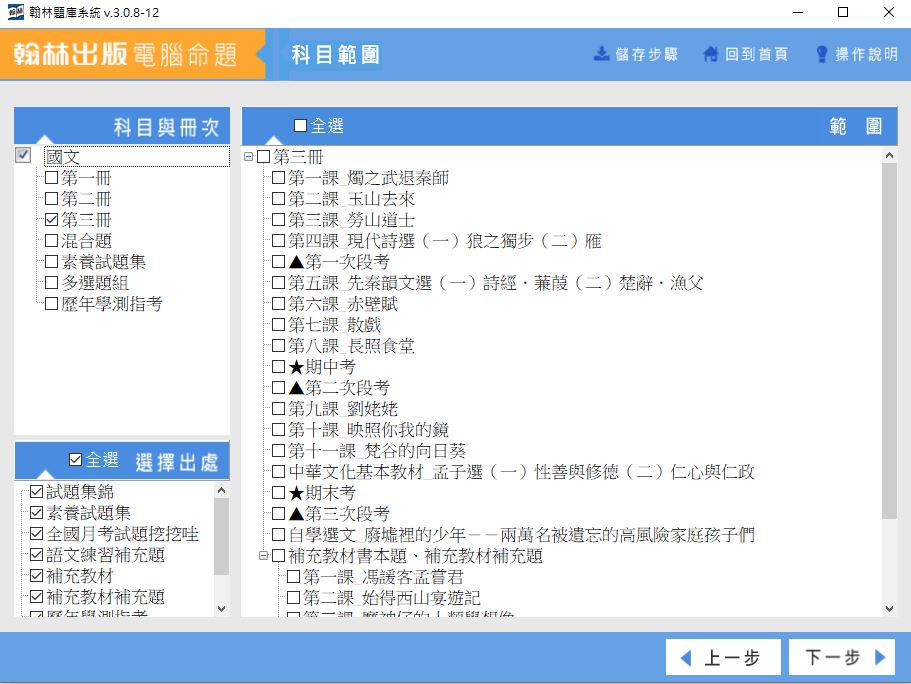Image resolution: width=911 pixels, height=684 pixels.
Task: Check ▲第二次段考 checkbox
Action: point(278,387)
